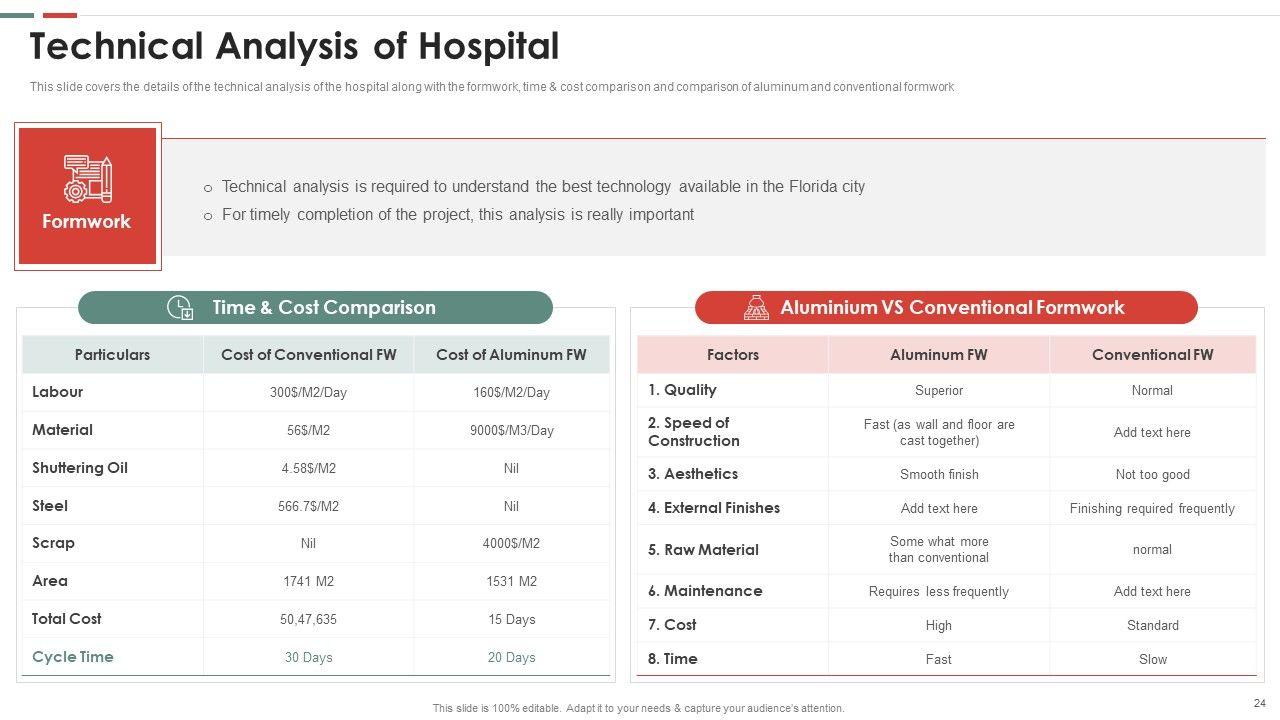1280x720 pixels.
Task: Click the formwork icon beside Aluminium VS Conventional
Action: 756,308
